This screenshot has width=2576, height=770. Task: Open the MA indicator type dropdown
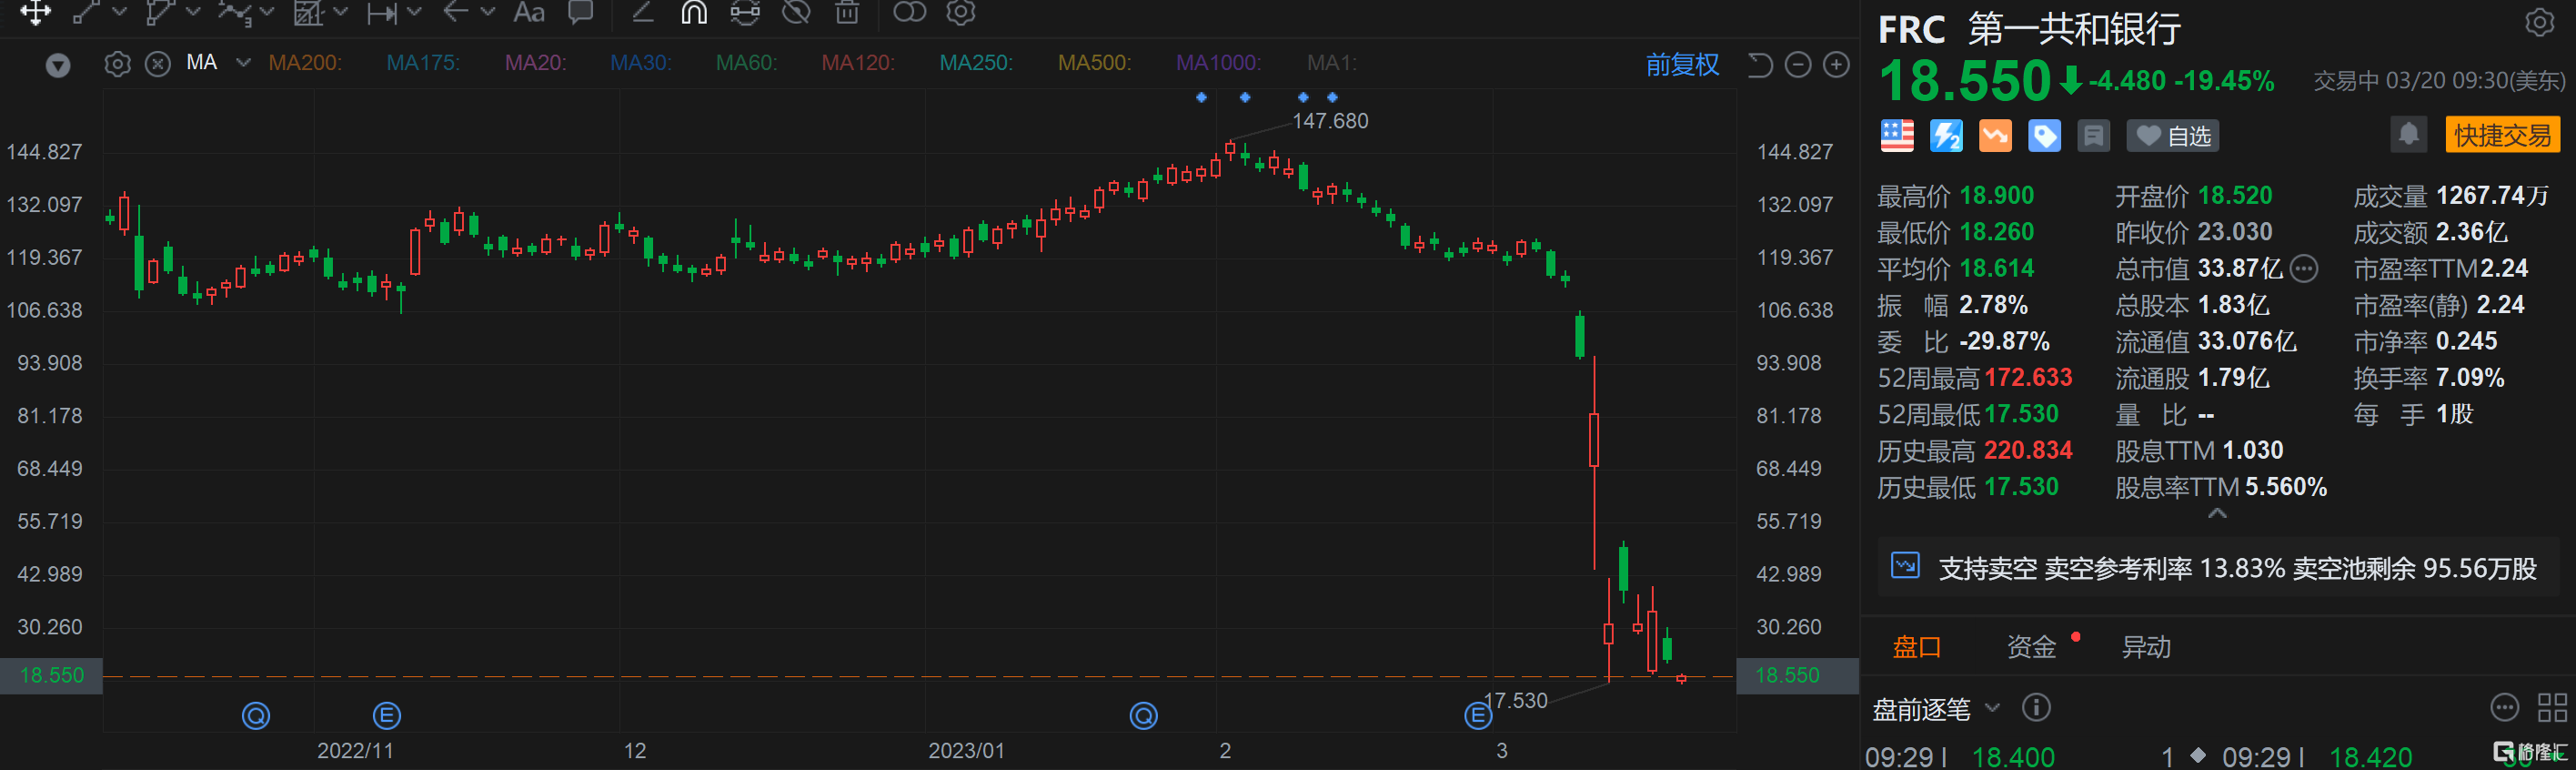point(243,63)
